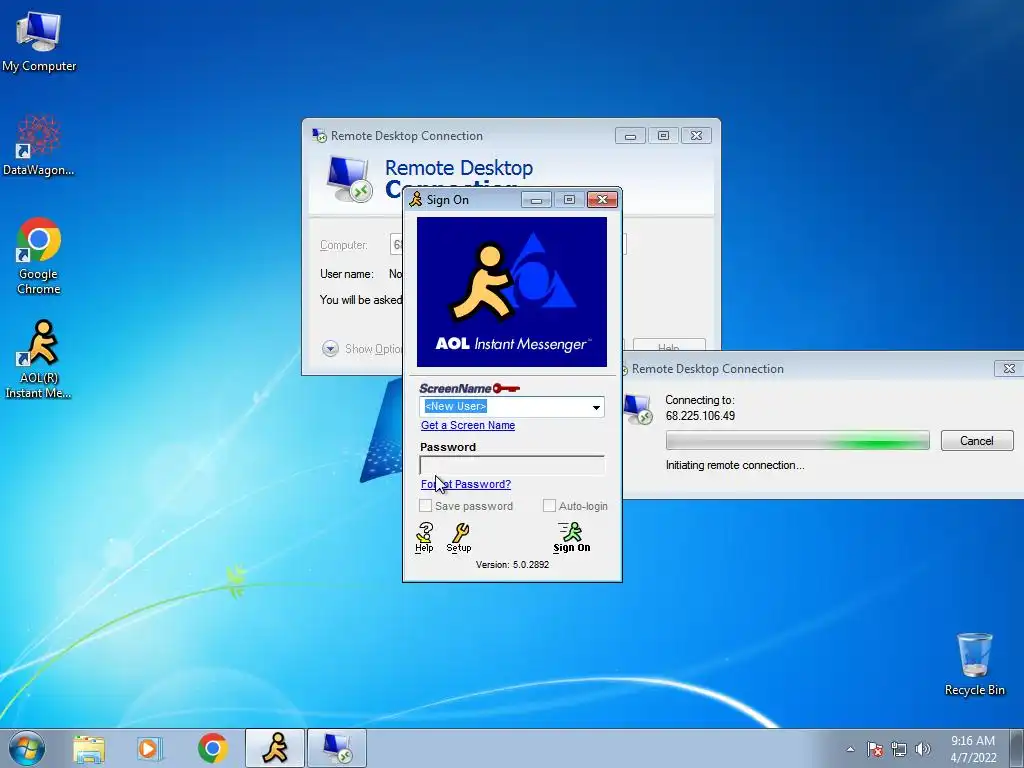Click the connection progress bar

797,441
